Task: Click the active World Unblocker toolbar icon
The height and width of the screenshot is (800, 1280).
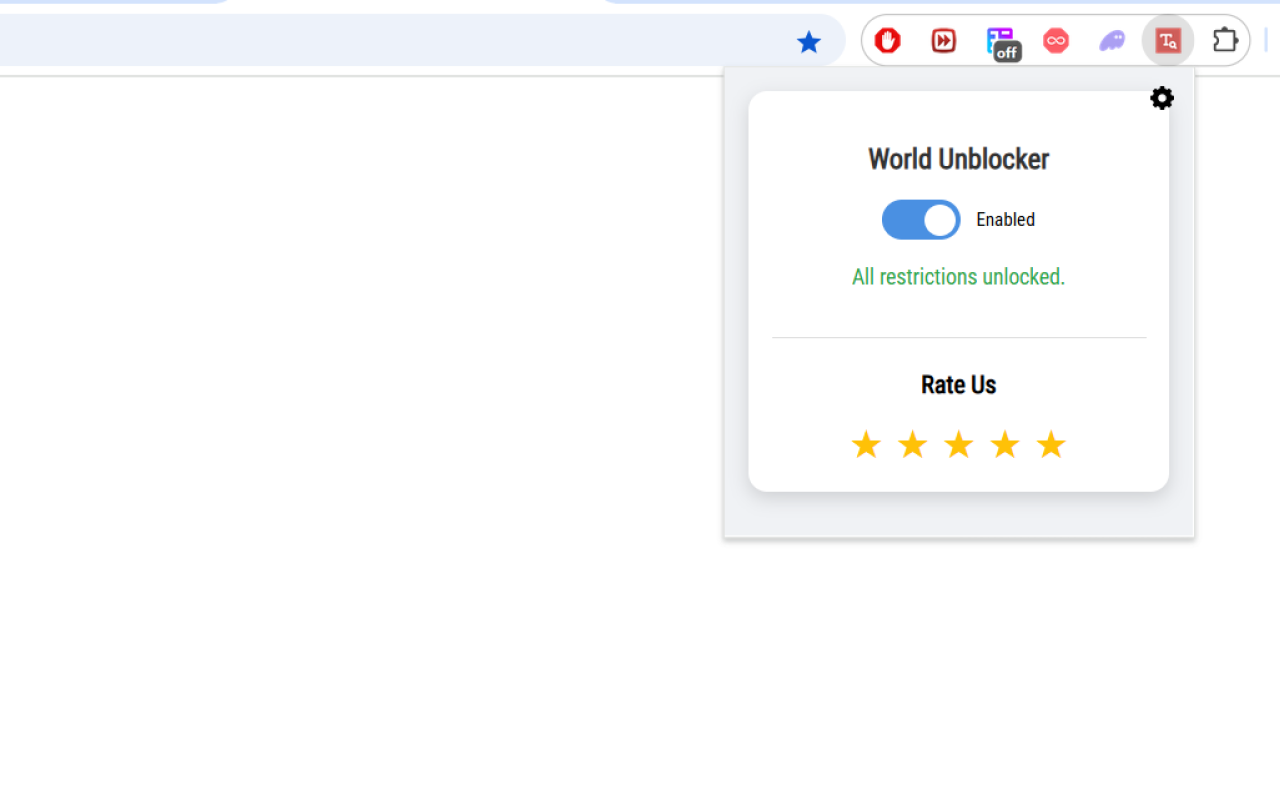Action: tap(1168, 40)
